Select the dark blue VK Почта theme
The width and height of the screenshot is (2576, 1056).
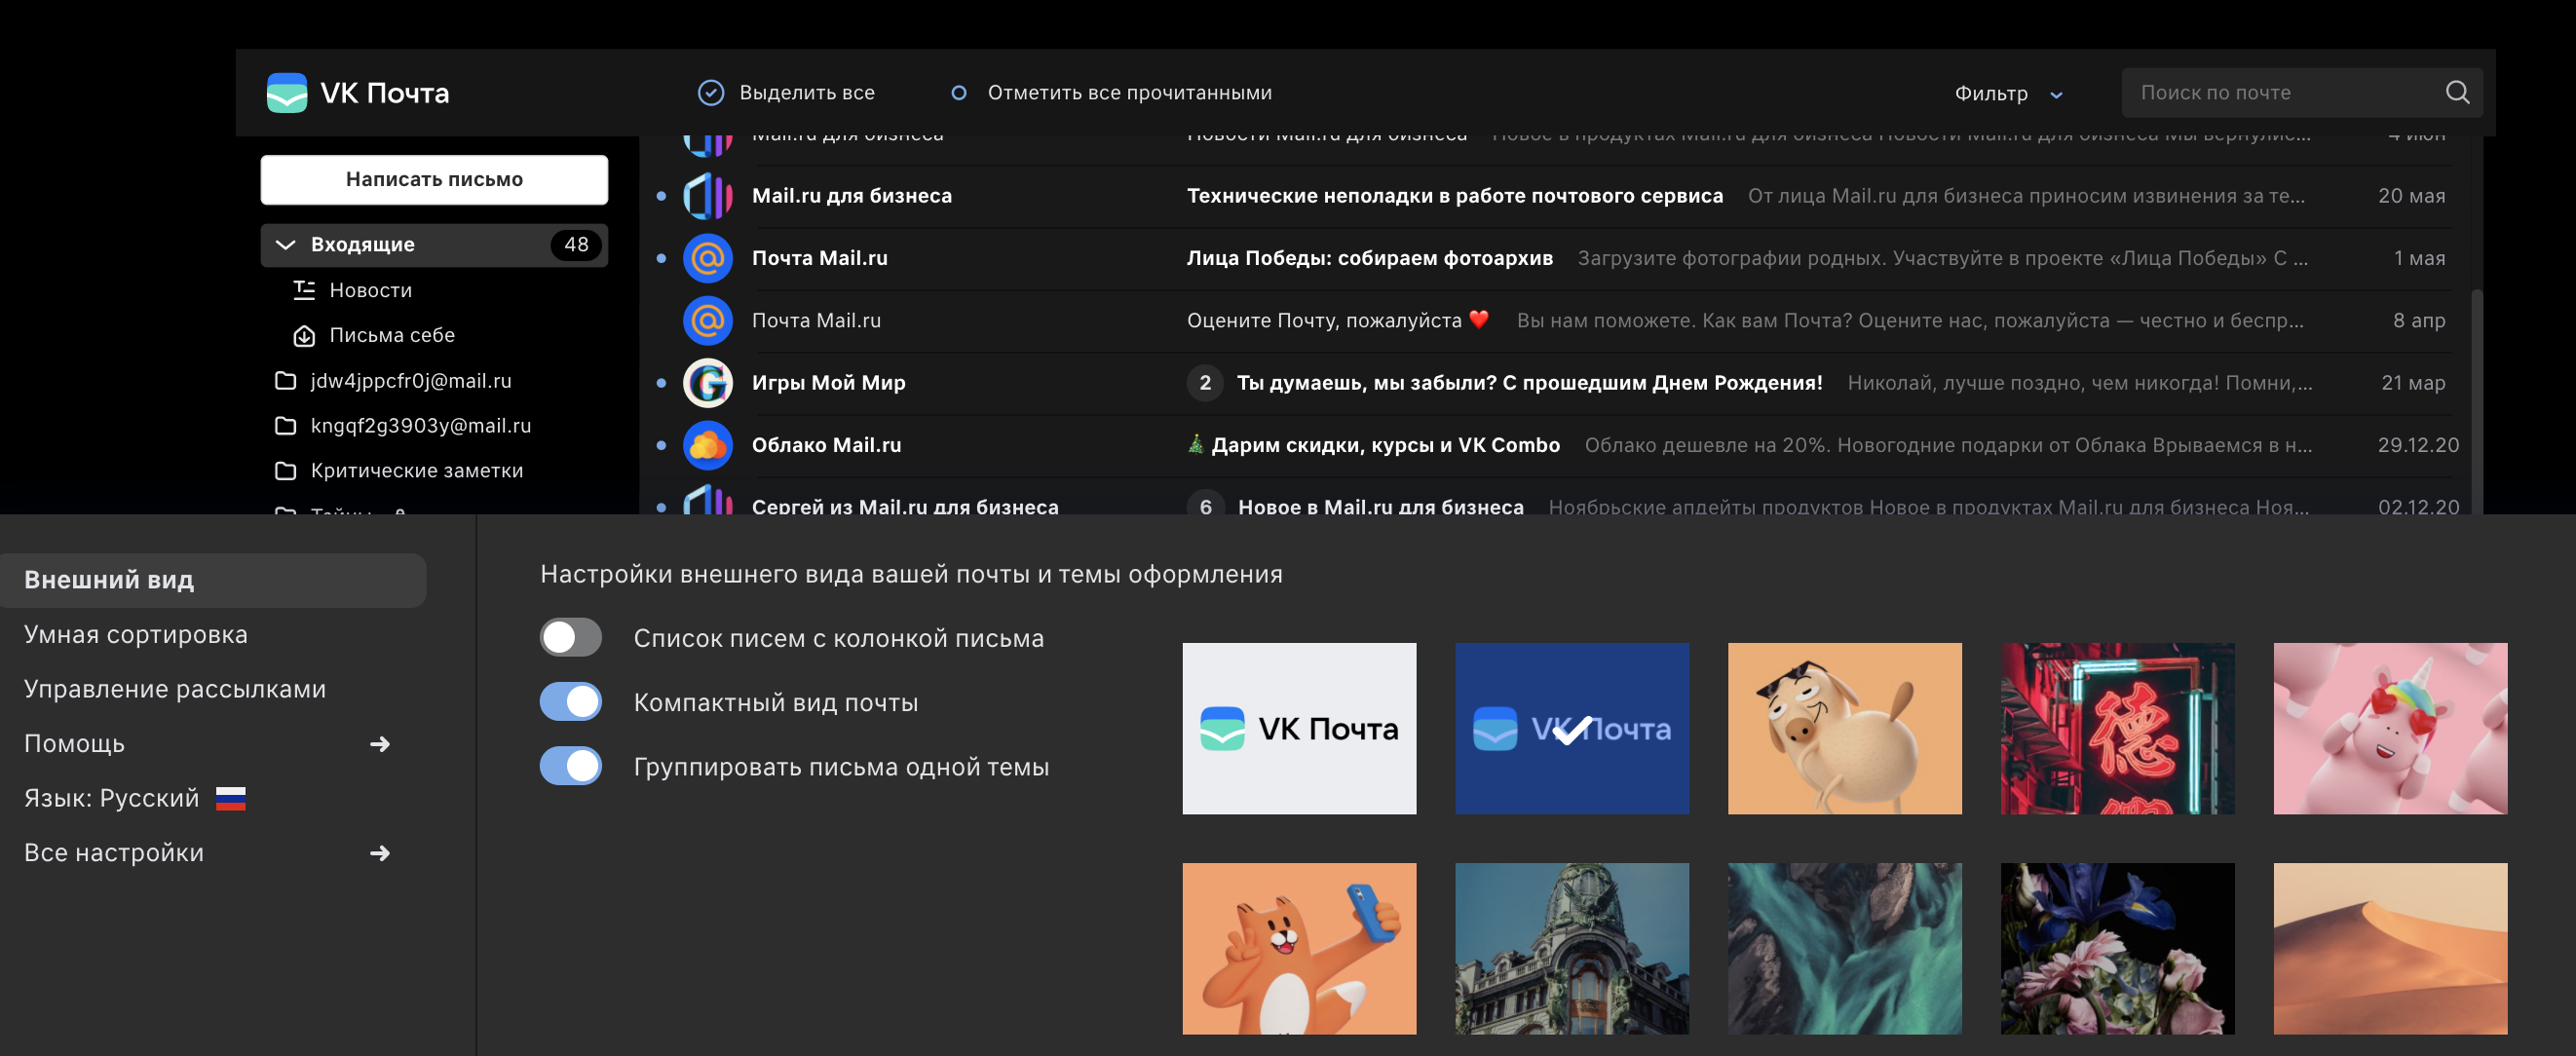pyautogui.click(x=1572, y=728)
